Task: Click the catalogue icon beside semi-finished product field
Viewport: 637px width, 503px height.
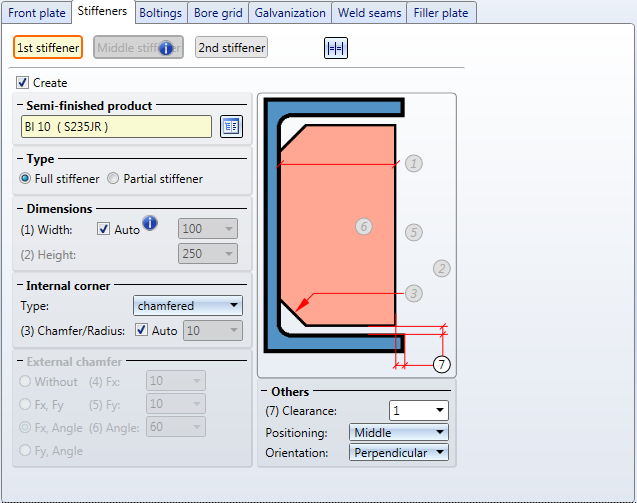Action: (x=231, y=126)
